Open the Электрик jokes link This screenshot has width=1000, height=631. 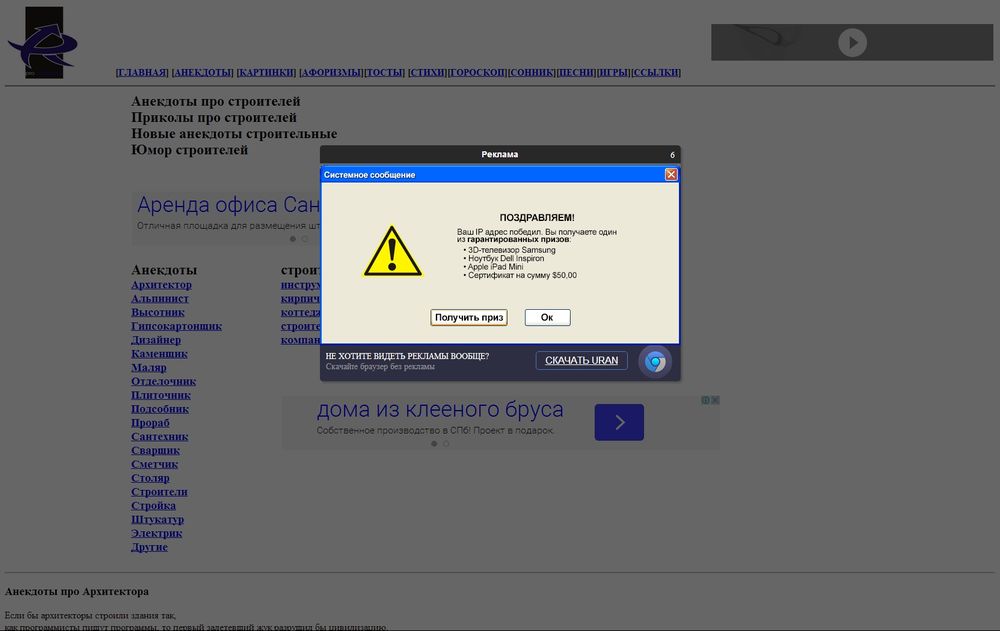157,533
